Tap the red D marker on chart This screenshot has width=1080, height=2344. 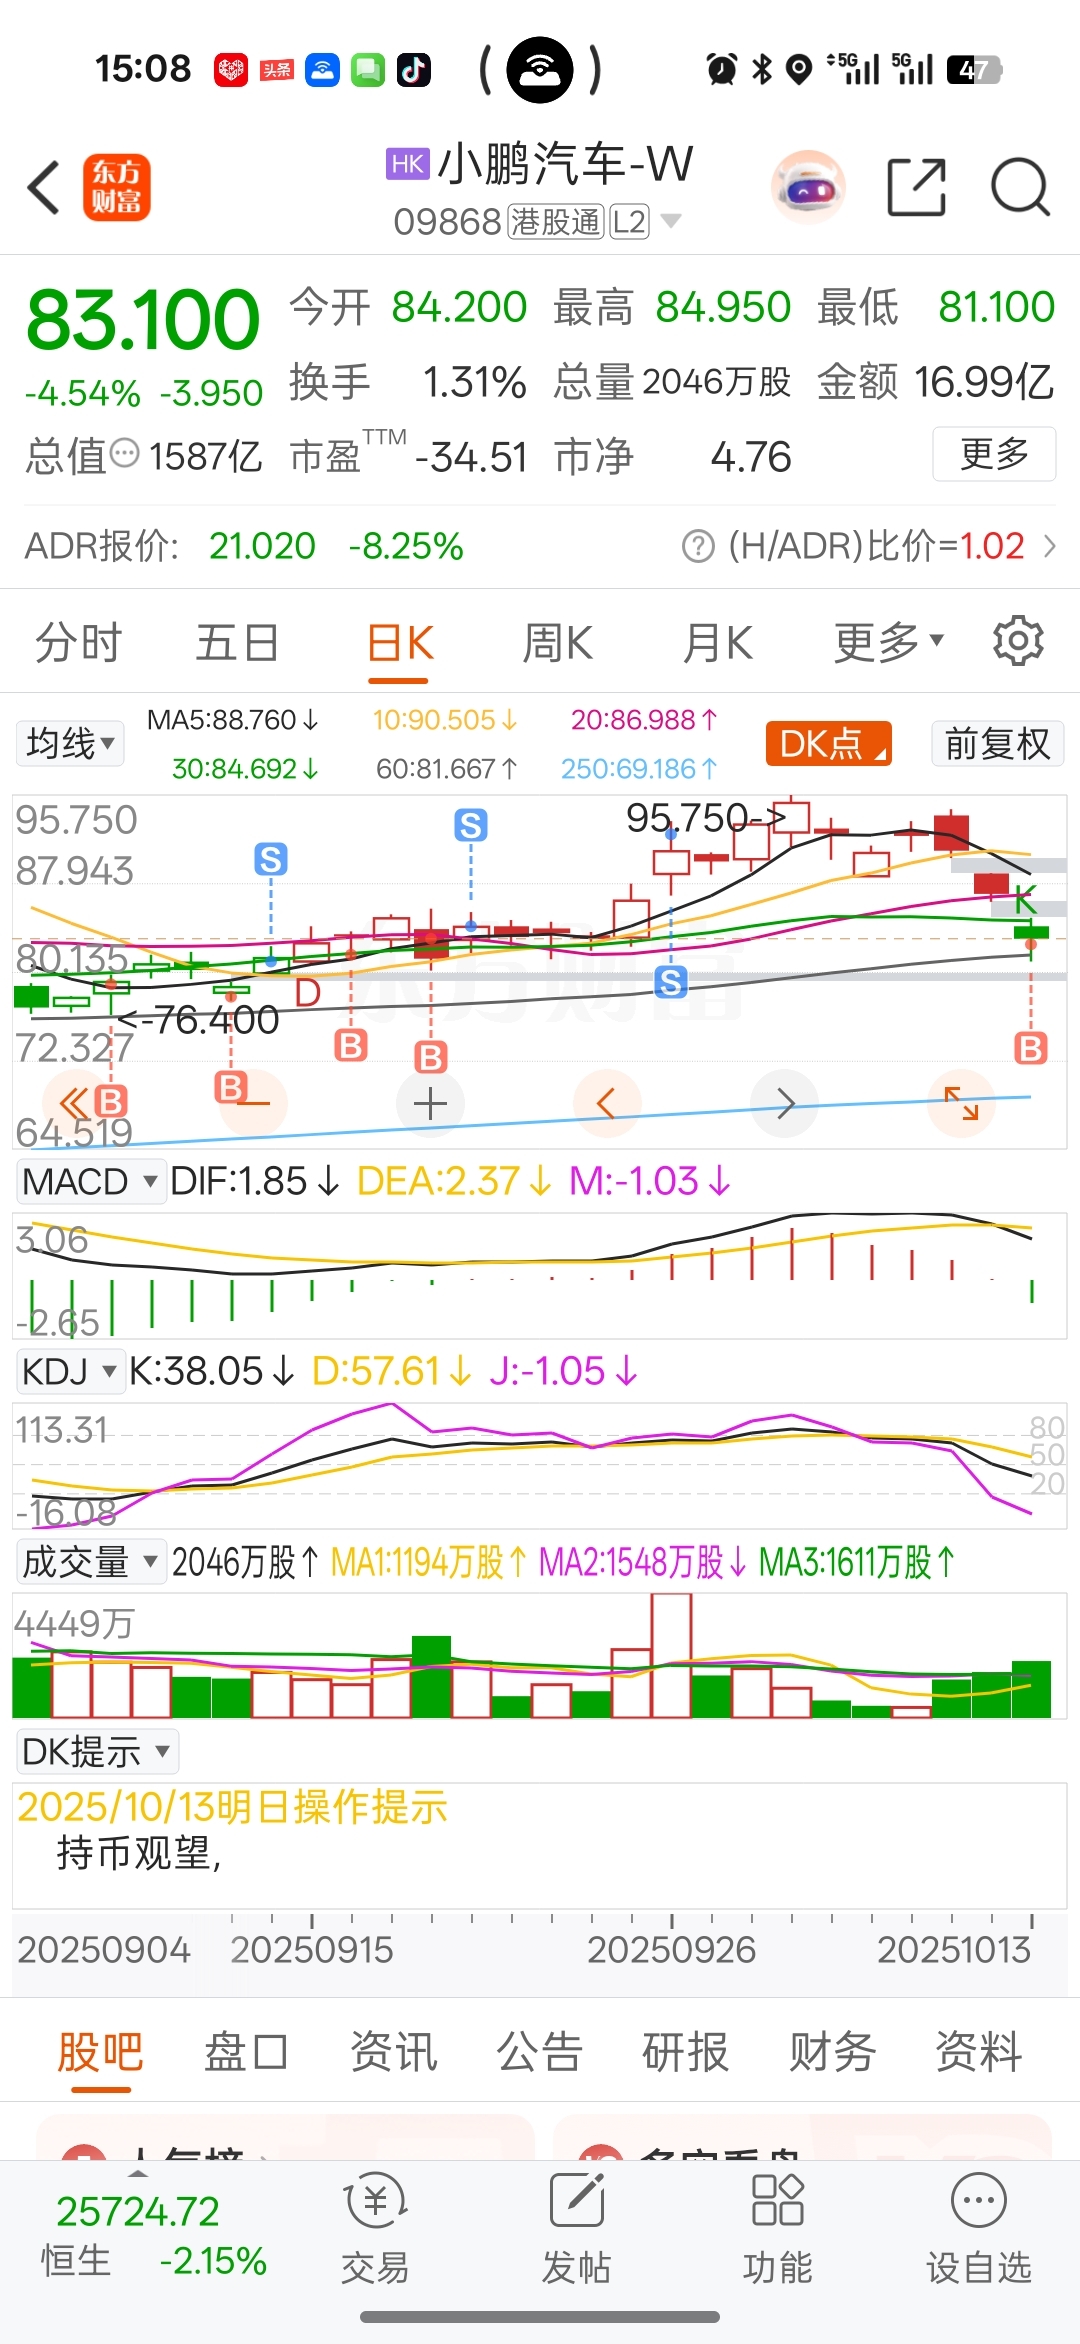pyautogui.click(x=308, y=992)
